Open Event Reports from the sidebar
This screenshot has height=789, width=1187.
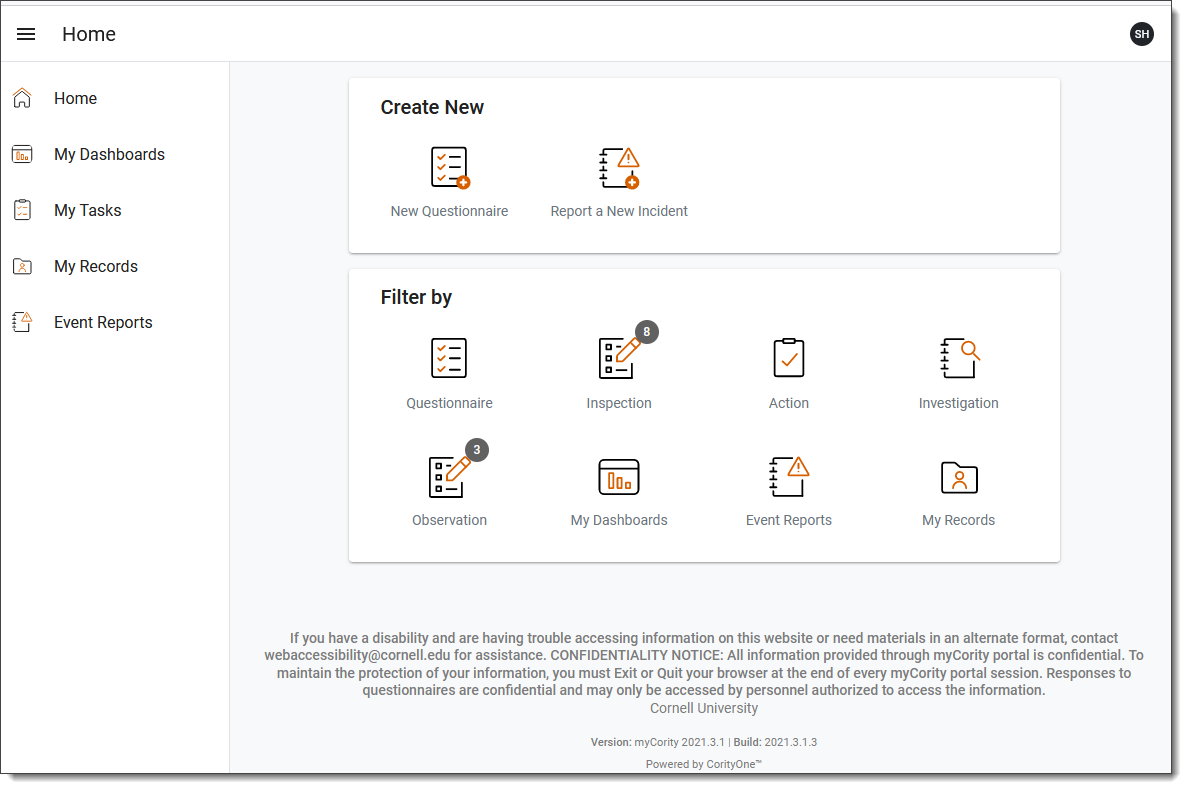point(103,322)
